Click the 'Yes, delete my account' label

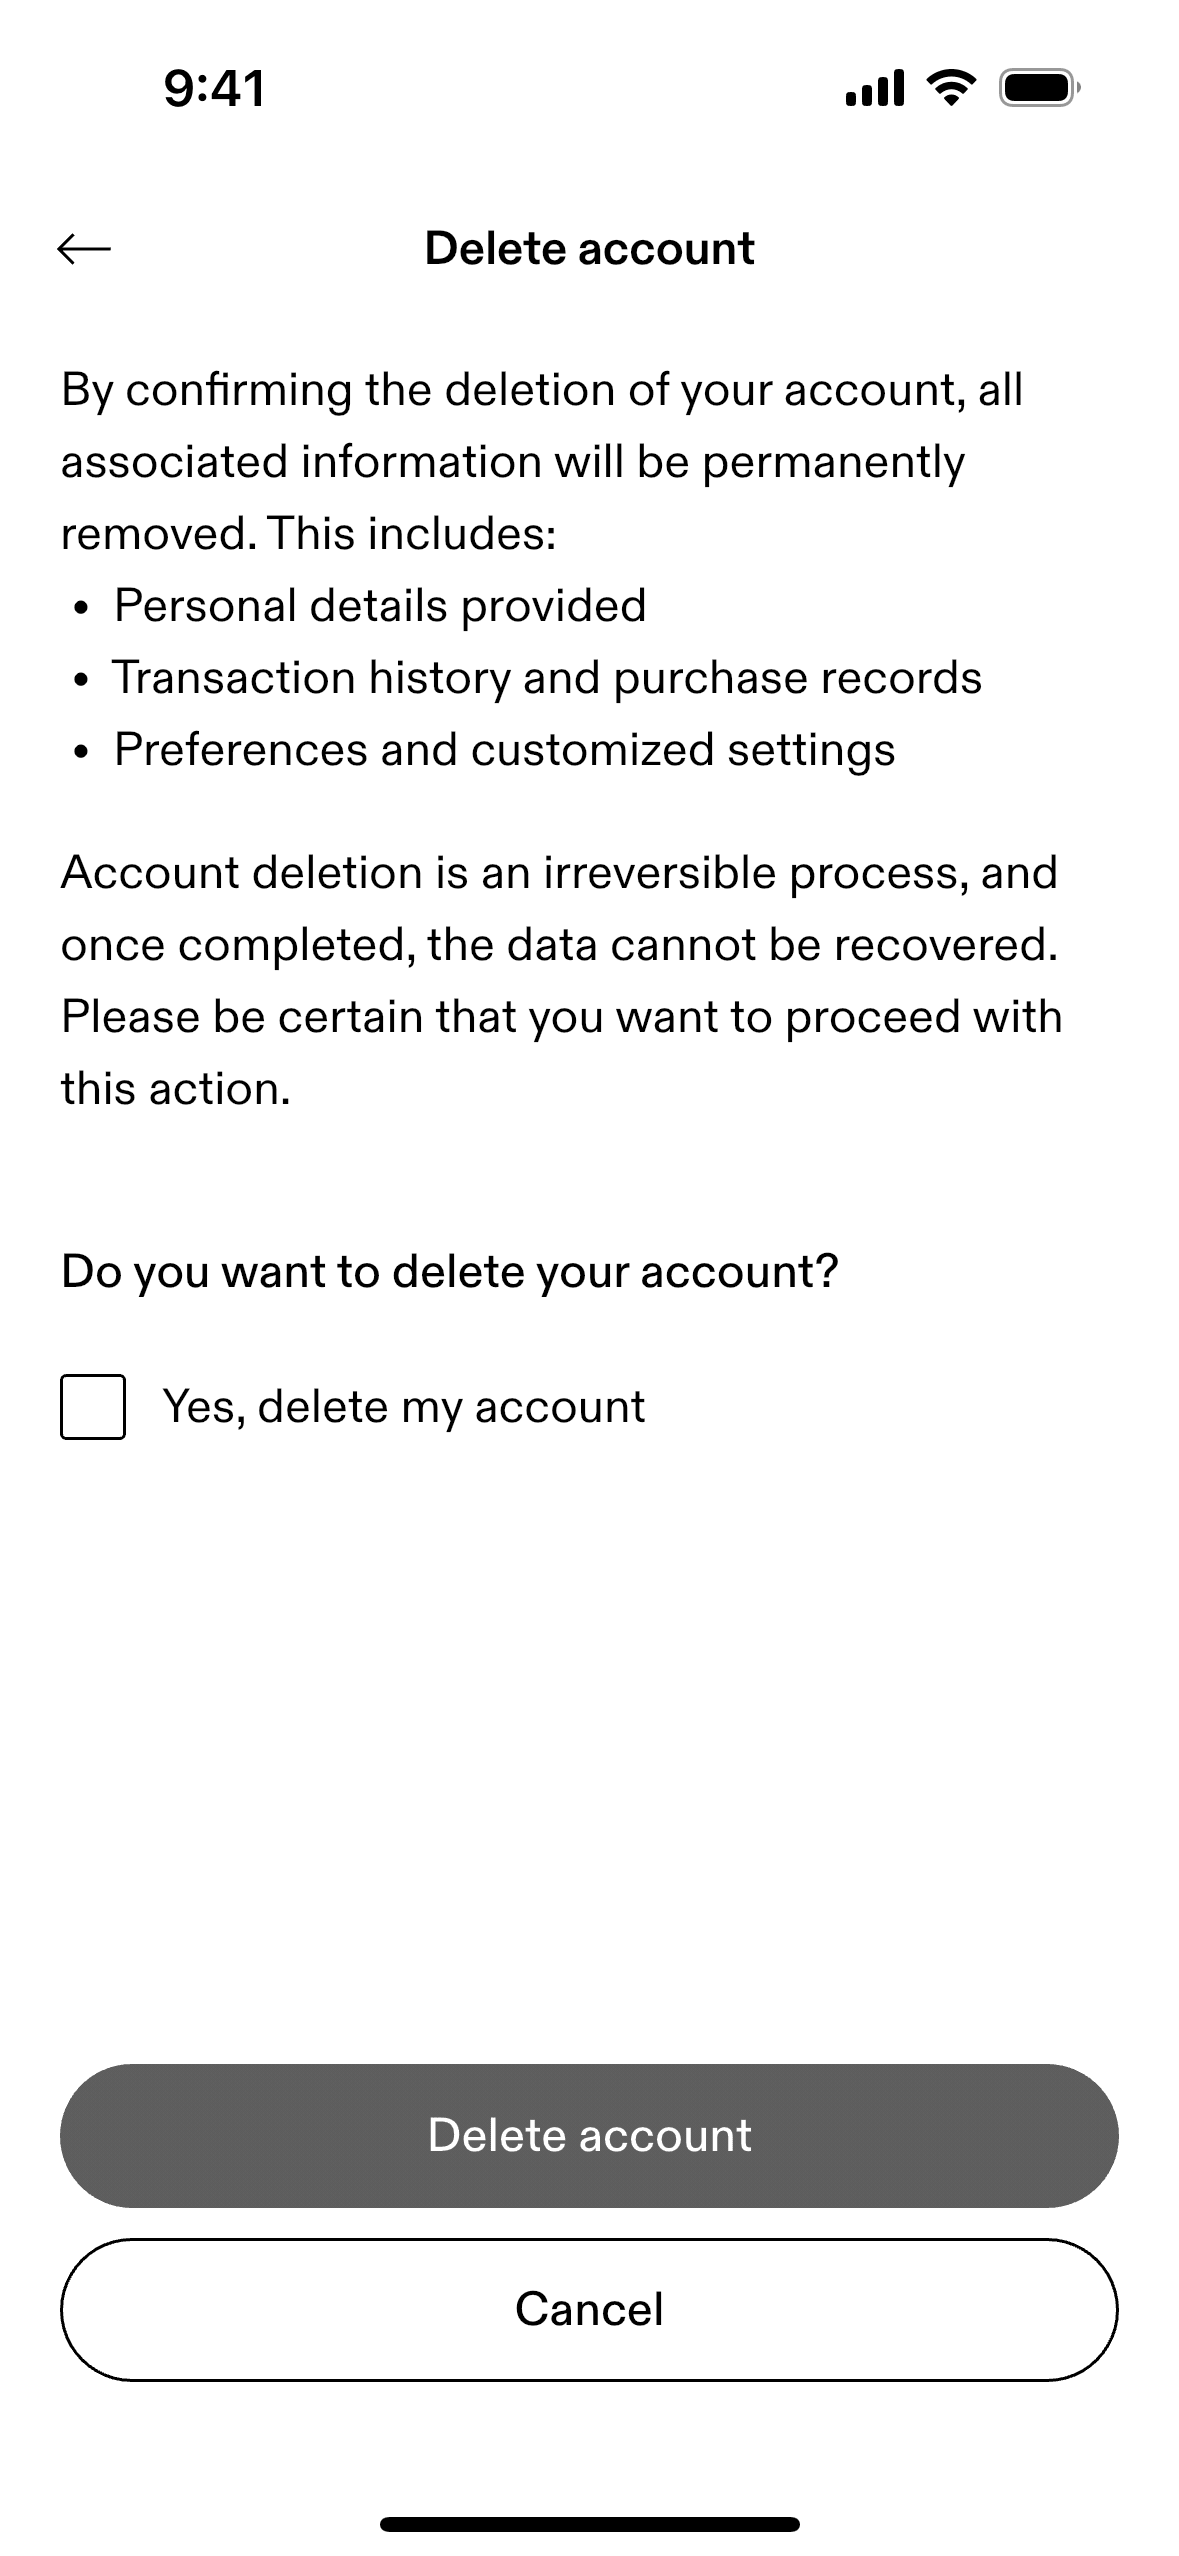click(x=403, y=1407)
